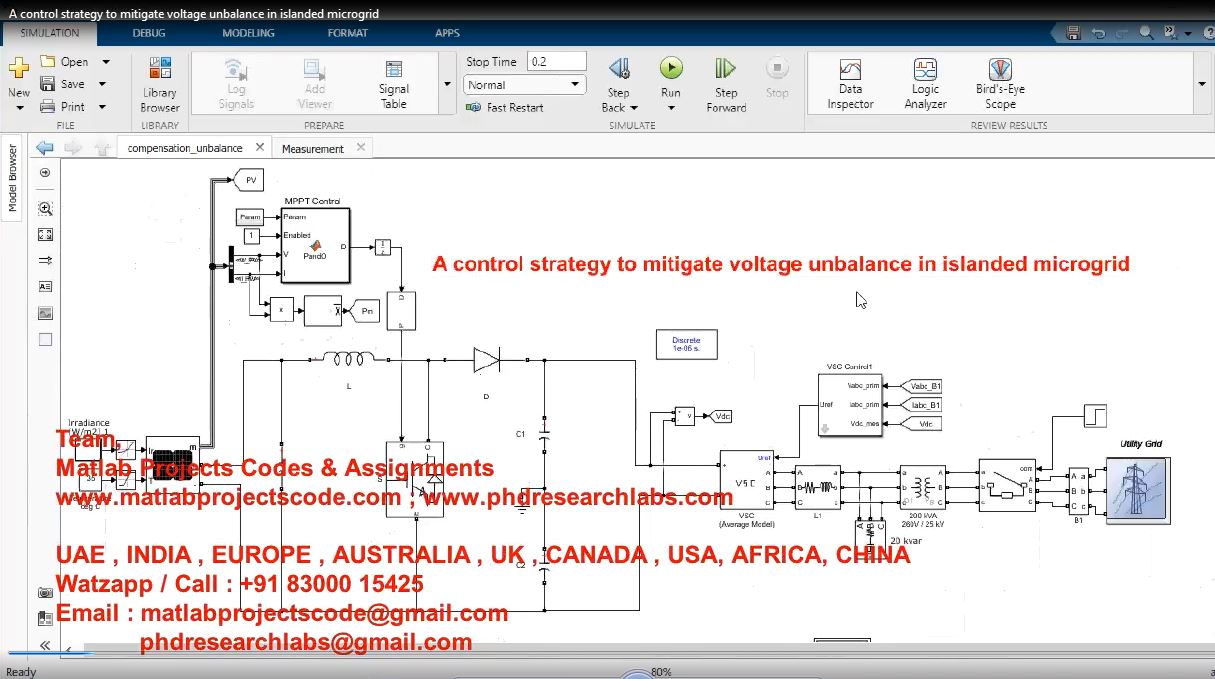This screenshot has width=1215, height=679.
Task: Select the Measurement tab
Action: click(x=312, y=149)
